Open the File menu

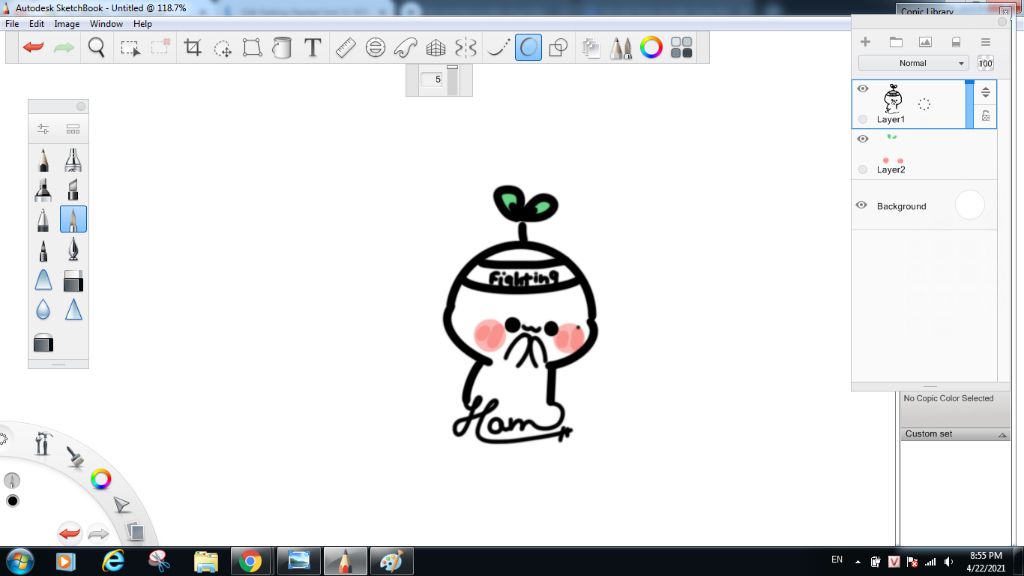[12, 24]
